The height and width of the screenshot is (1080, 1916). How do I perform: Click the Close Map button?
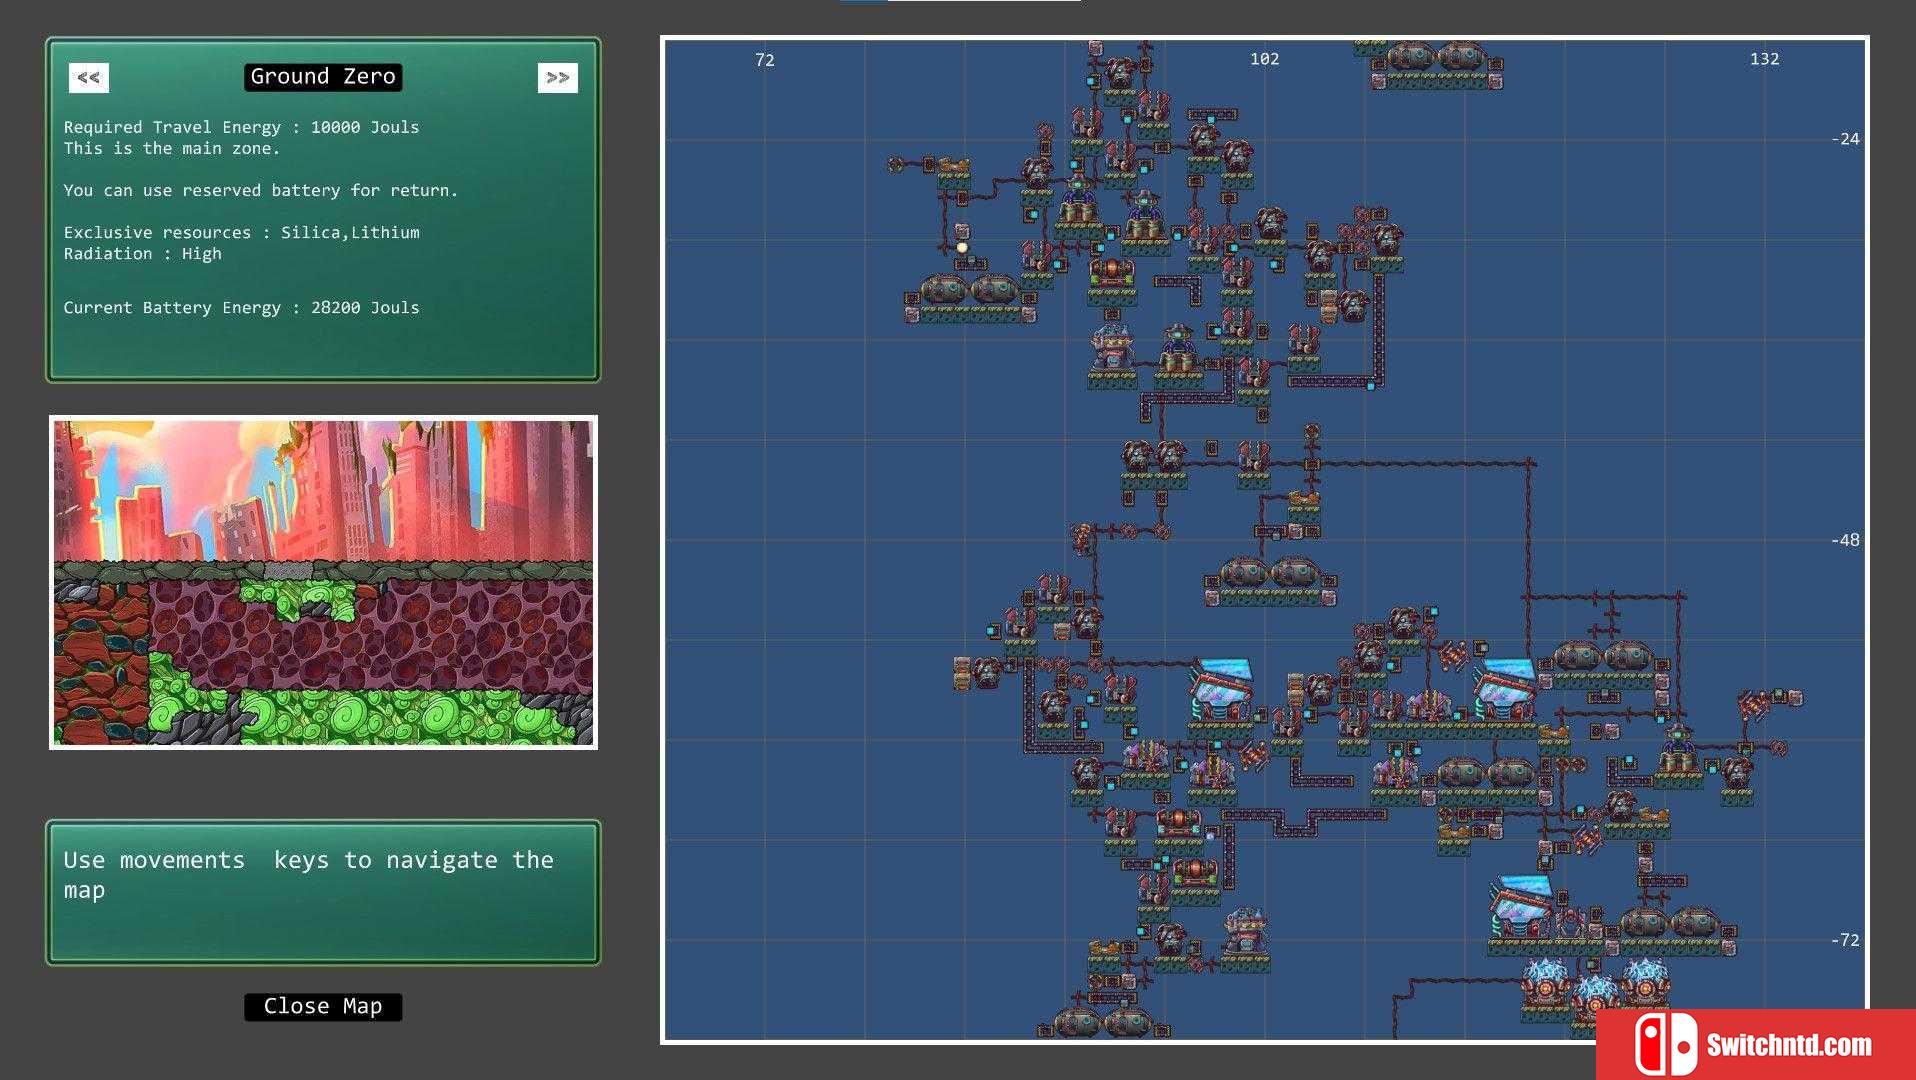[323, 1006]
